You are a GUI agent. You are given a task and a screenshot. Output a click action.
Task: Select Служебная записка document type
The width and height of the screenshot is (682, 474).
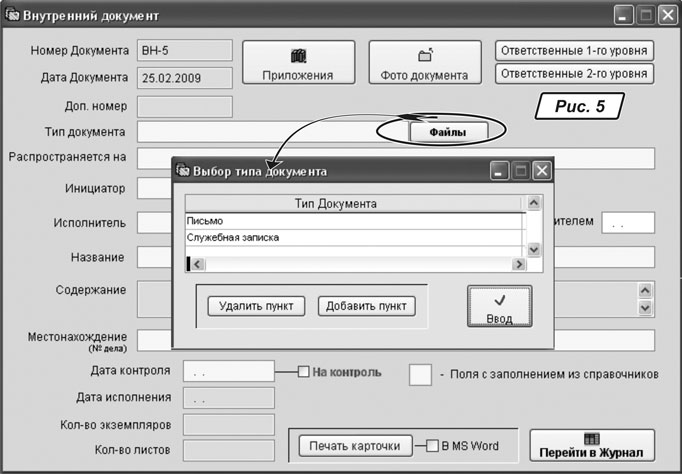coord(355,238)
